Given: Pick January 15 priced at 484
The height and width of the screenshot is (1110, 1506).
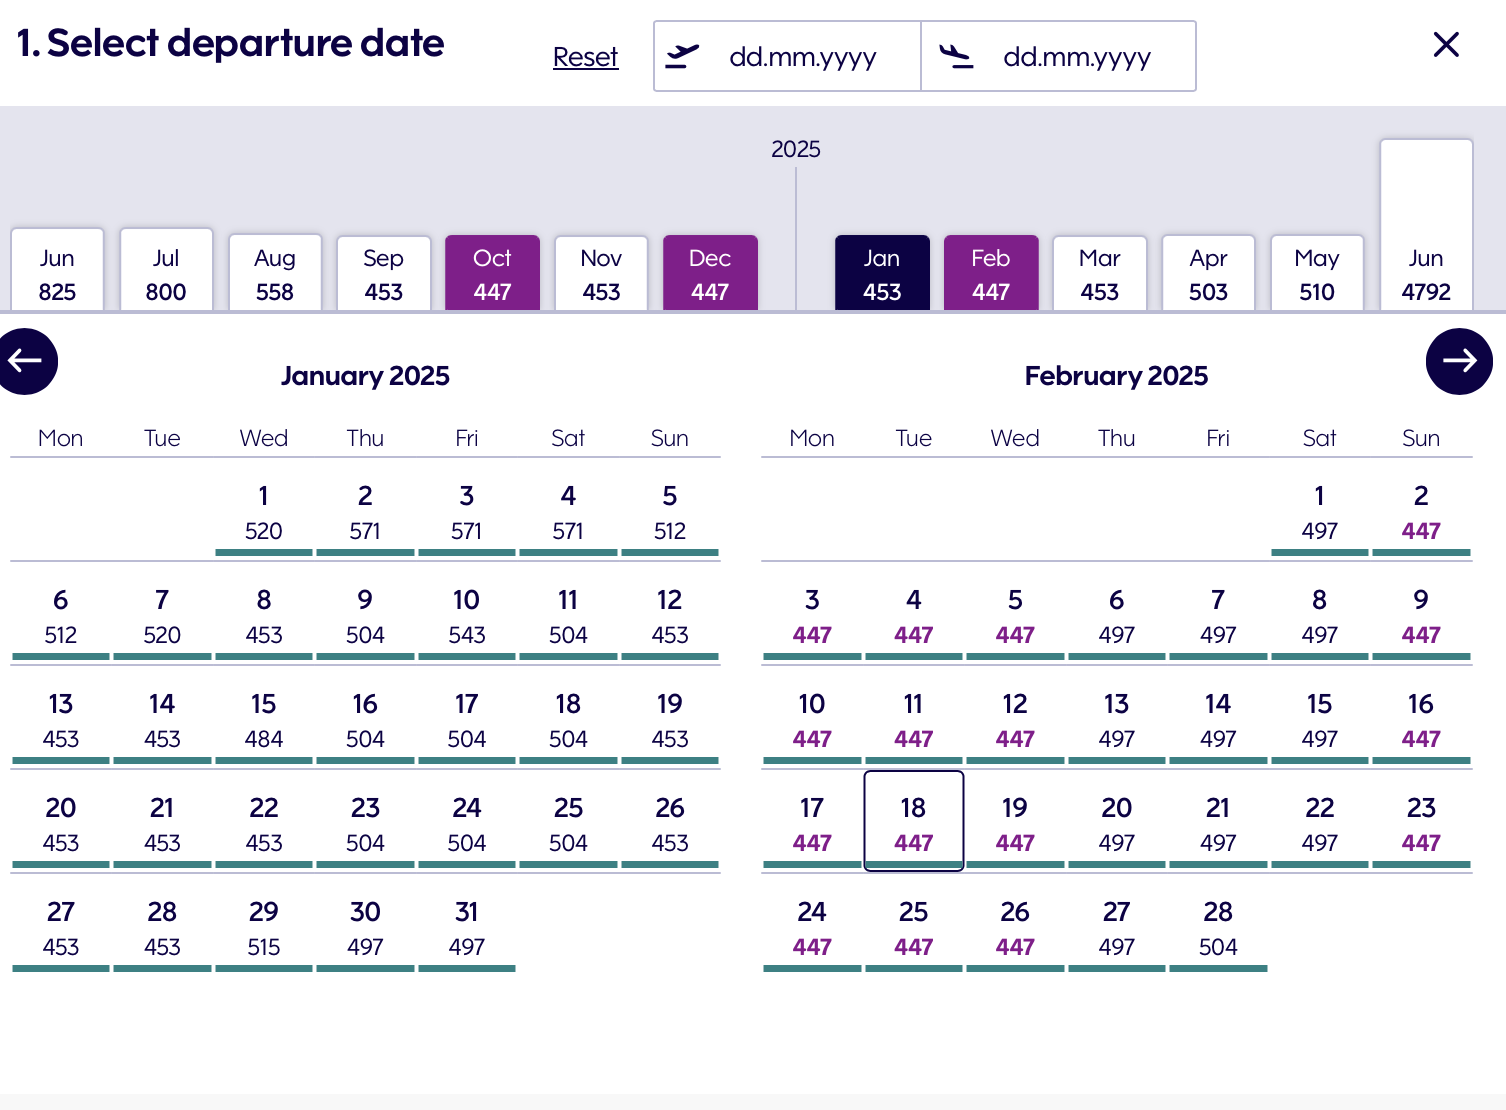Looking at the screenshot, I should pyautogui.click(x=264, y=720).
